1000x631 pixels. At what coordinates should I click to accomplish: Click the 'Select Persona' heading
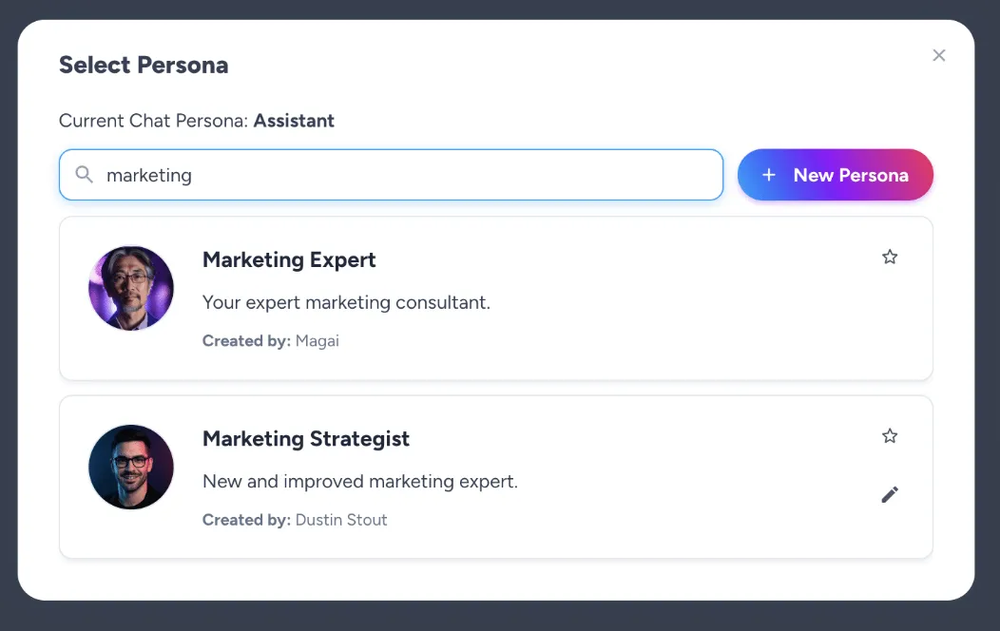coord(143,65)
